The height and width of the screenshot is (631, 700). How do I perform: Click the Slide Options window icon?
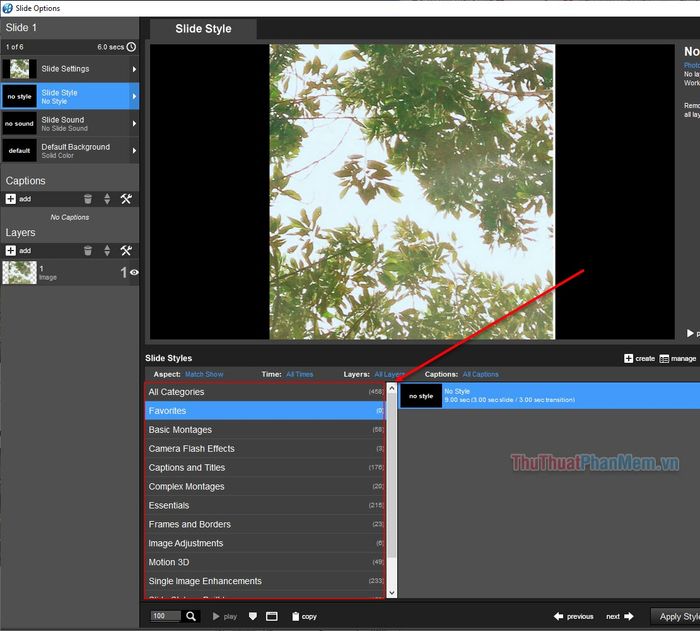[7, 8]
